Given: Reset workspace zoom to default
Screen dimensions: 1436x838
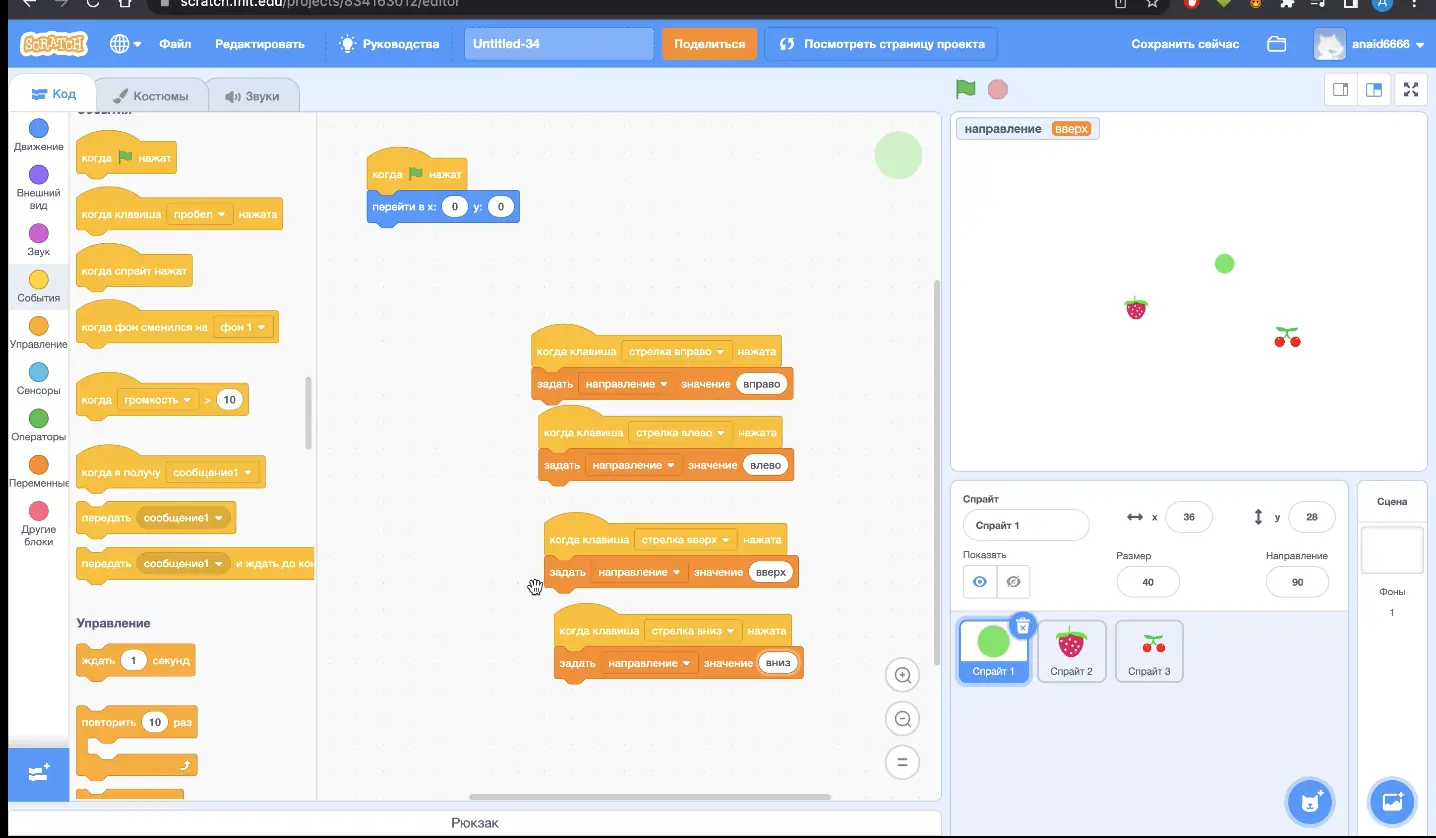Looking at the screenshot, I should [x=902, y=762].
